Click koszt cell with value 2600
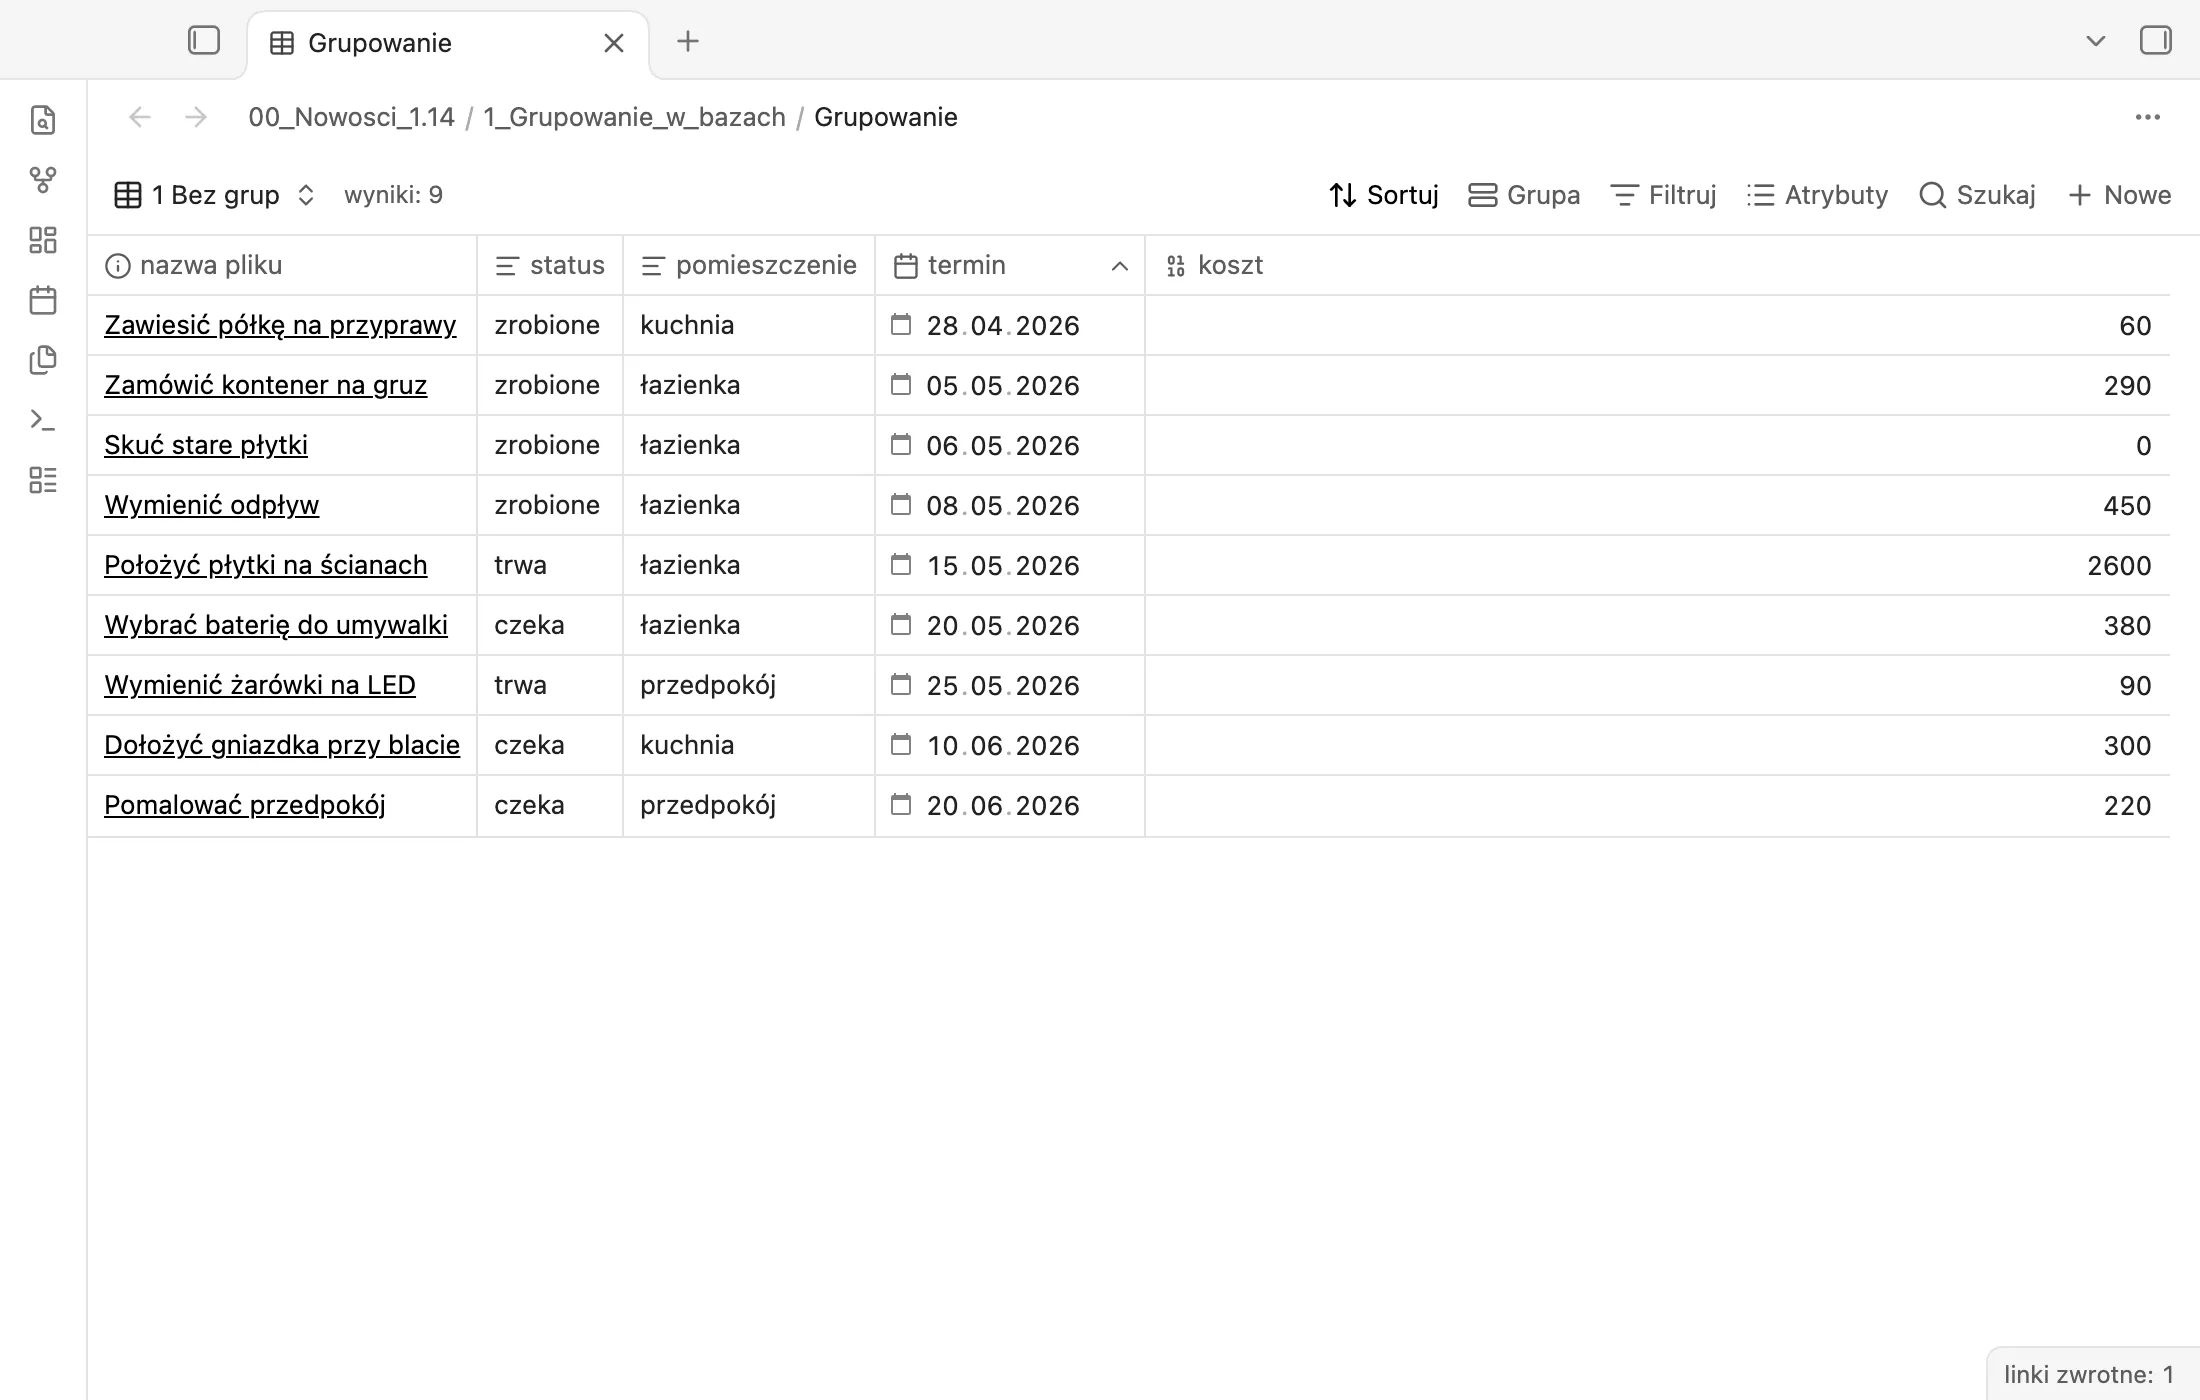 (x=1657, y=565)
